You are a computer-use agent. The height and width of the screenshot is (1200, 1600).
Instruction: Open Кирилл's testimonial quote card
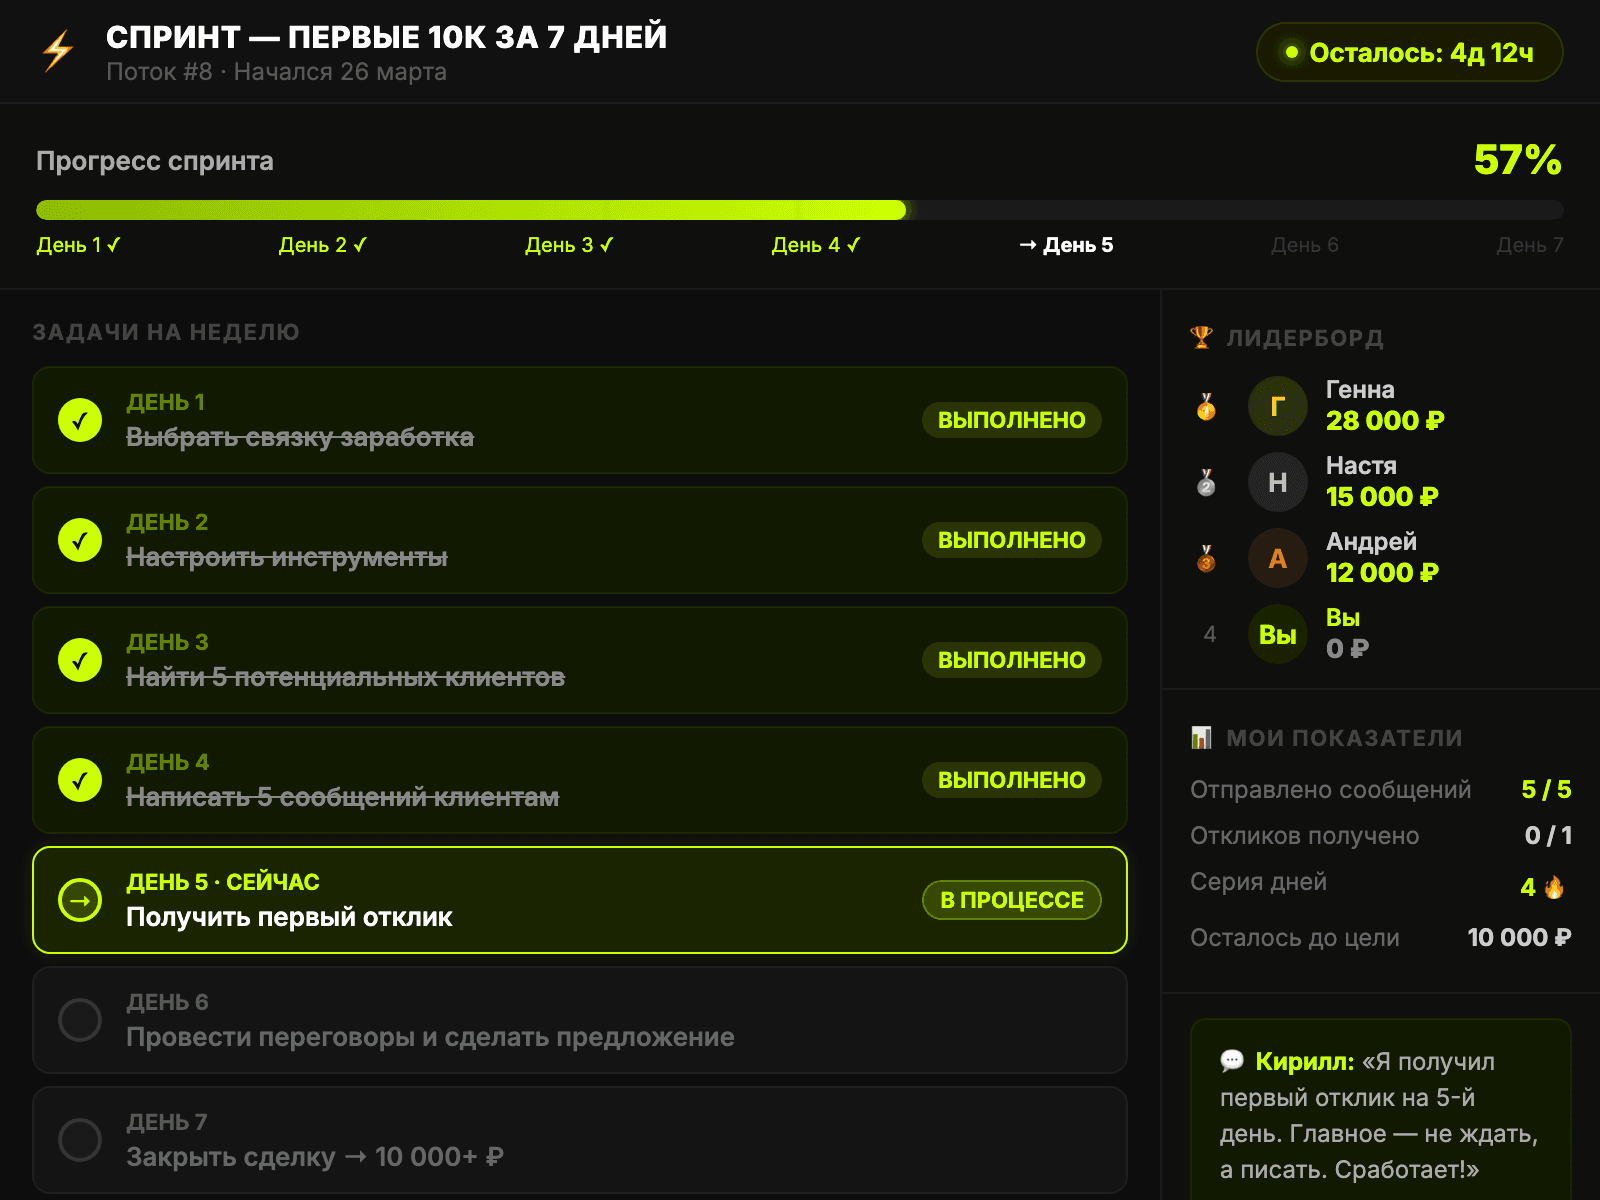1381,1110
